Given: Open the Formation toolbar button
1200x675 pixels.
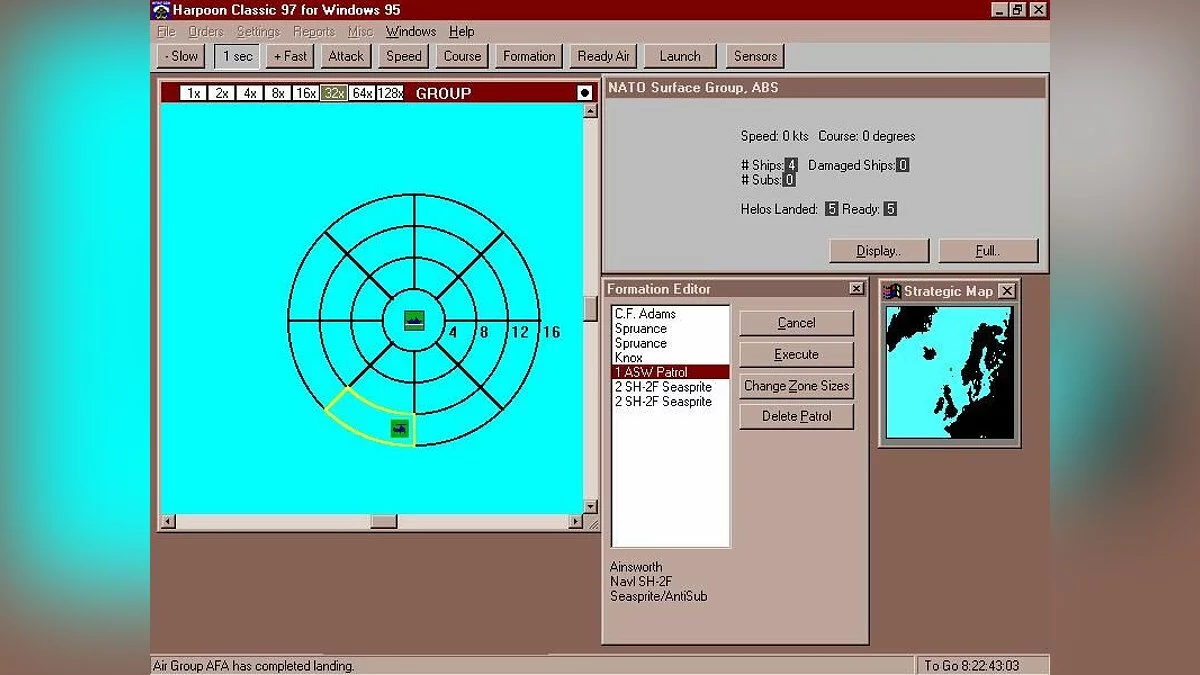Looking at the screenshot, I should click(529, 56).
